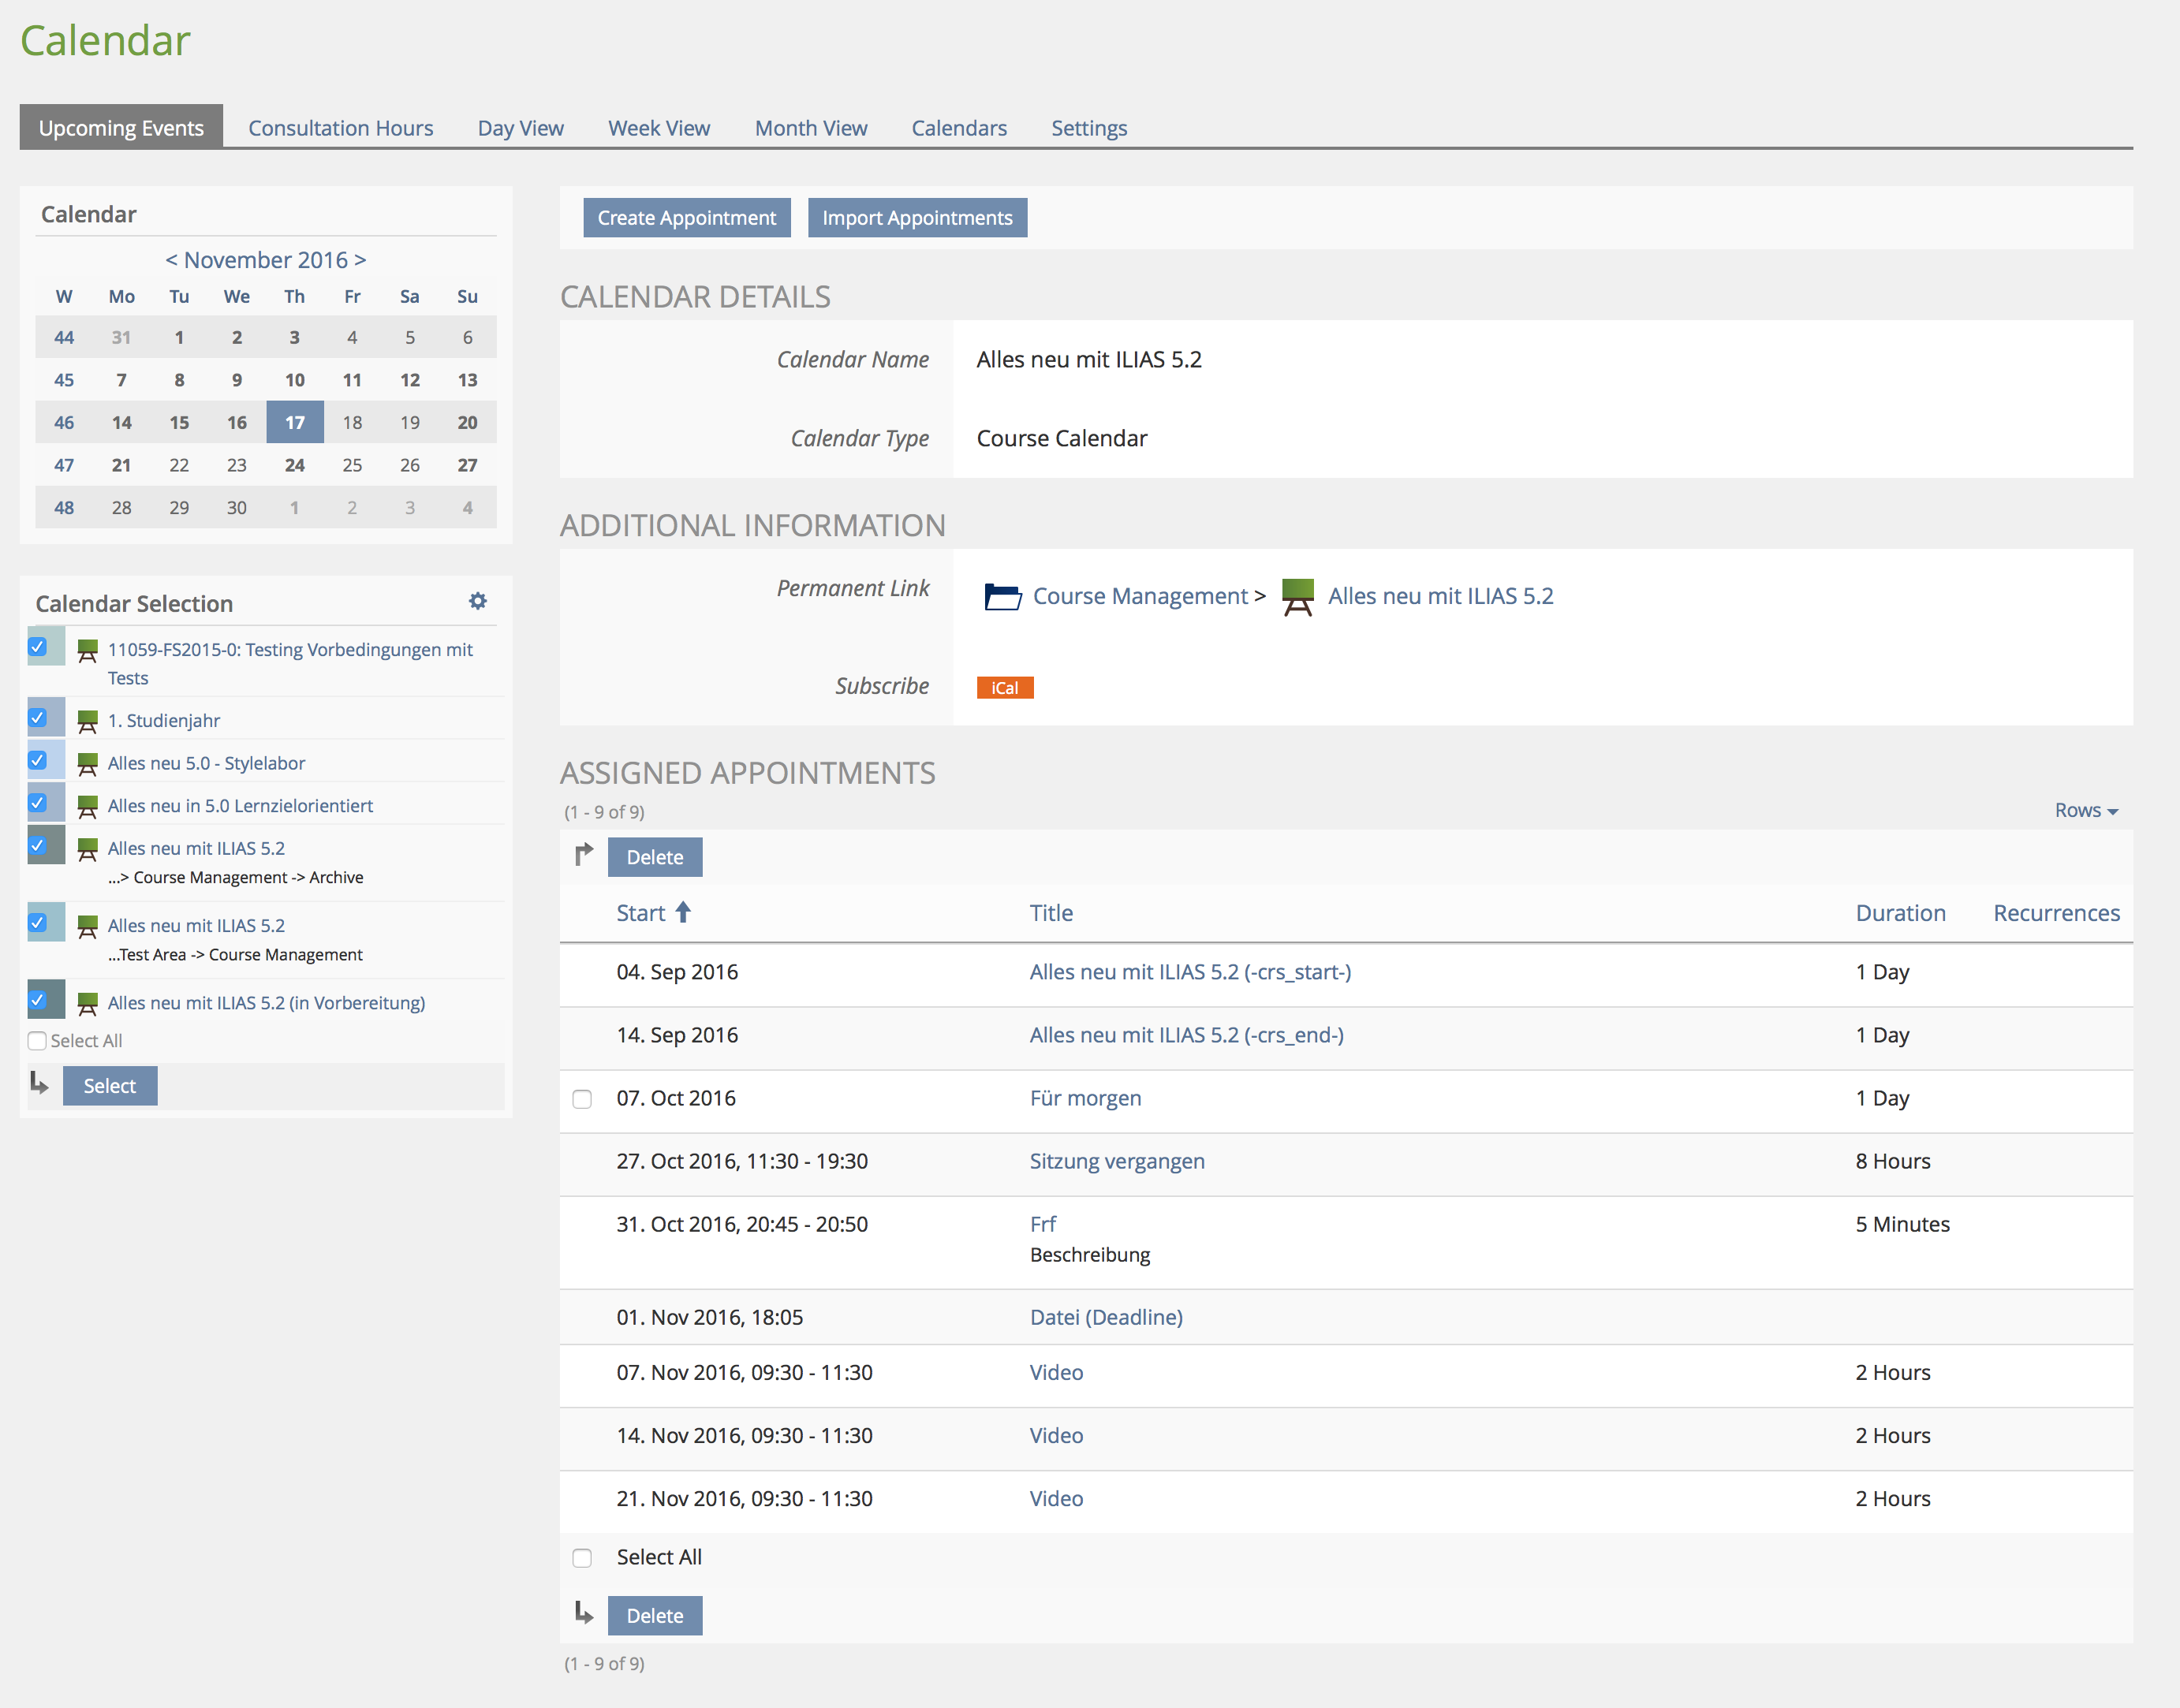The width and height of the screenshot is (2180, 1708).
Task: Switch to the Week View tab
Action: pos(658,128)
